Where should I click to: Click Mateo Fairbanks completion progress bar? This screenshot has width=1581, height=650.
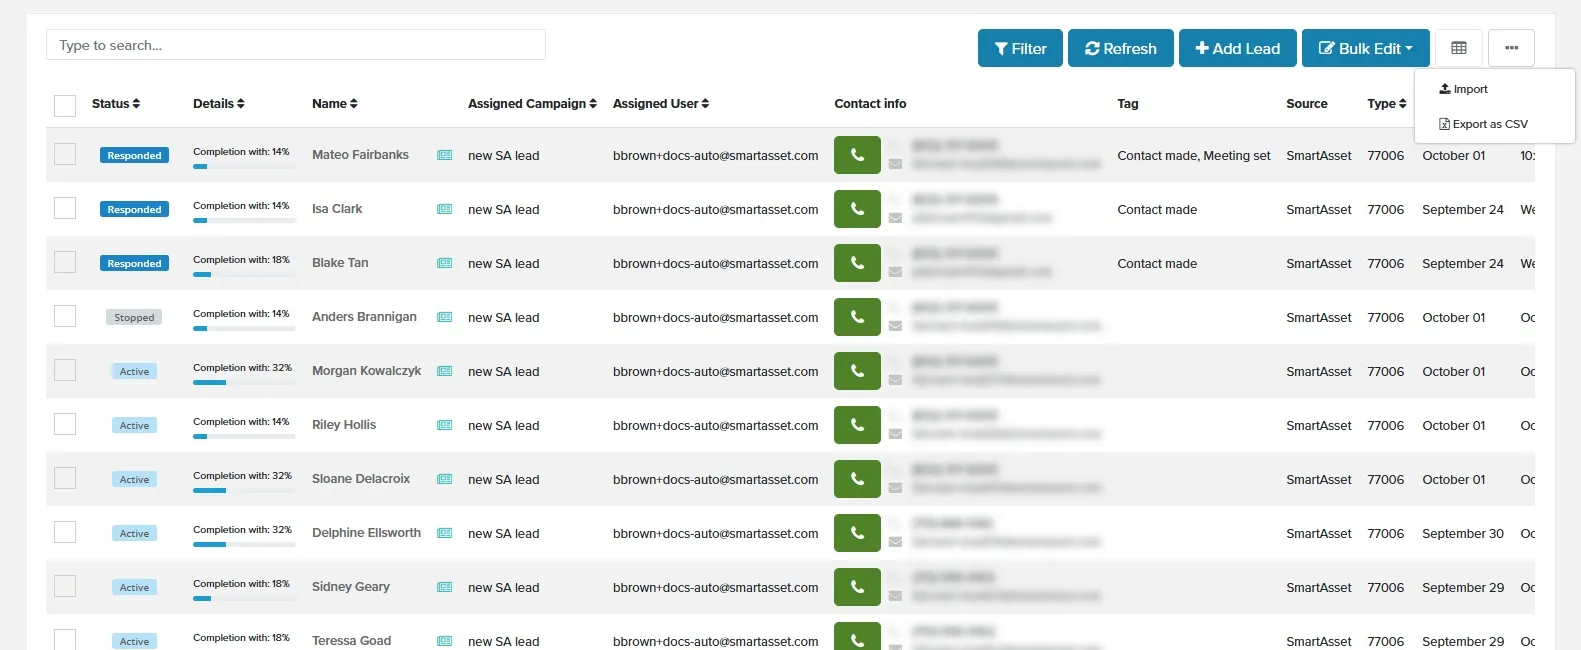(x=244, y=167)
